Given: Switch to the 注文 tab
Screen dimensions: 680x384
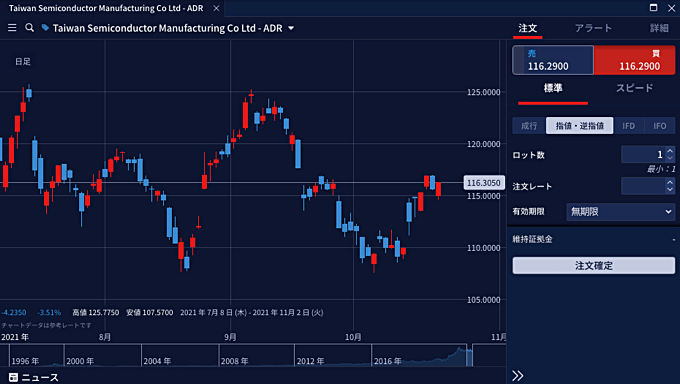Looking at the screenshot, I should click(x=528, y=28).
